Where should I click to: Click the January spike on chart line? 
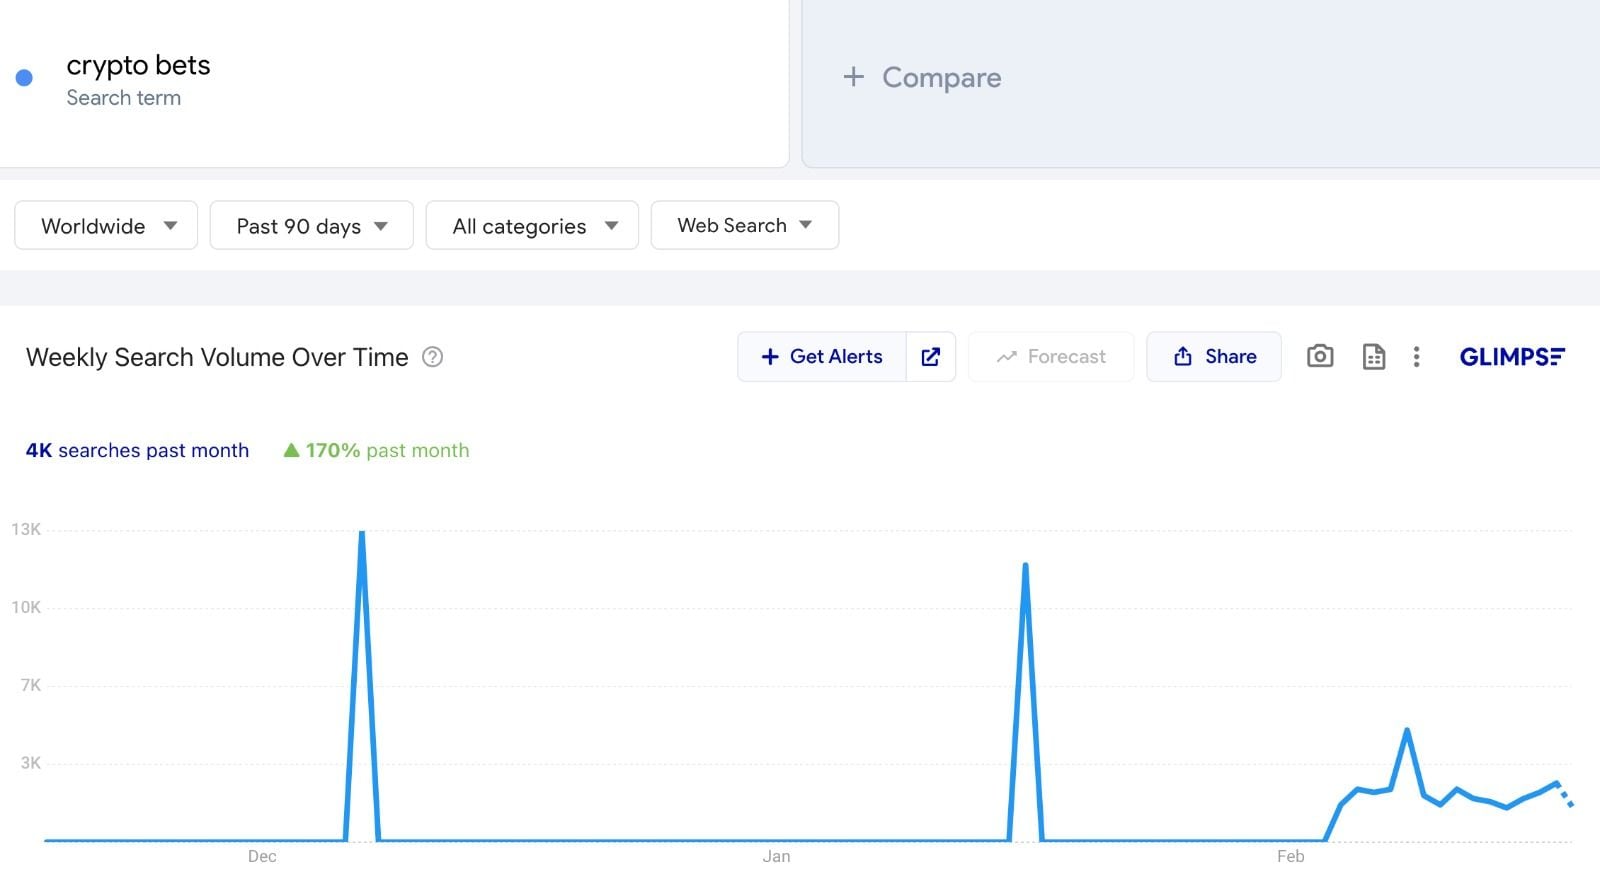[x=1025, y=568]
